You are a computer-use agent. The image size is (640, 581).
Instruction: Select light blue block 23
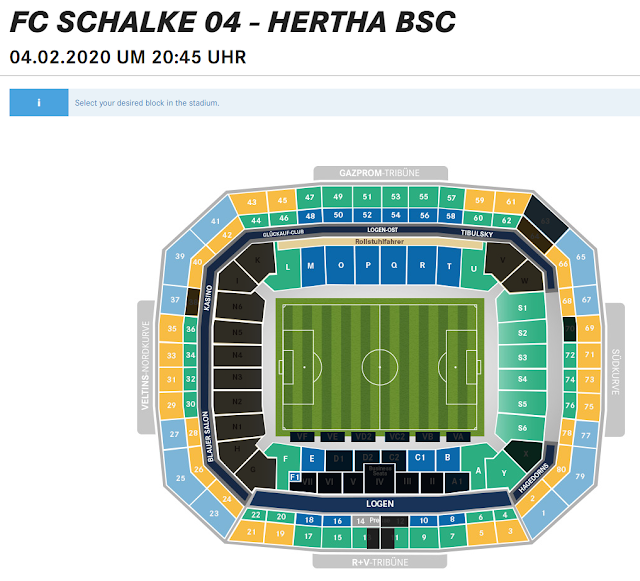click(214, 513)
